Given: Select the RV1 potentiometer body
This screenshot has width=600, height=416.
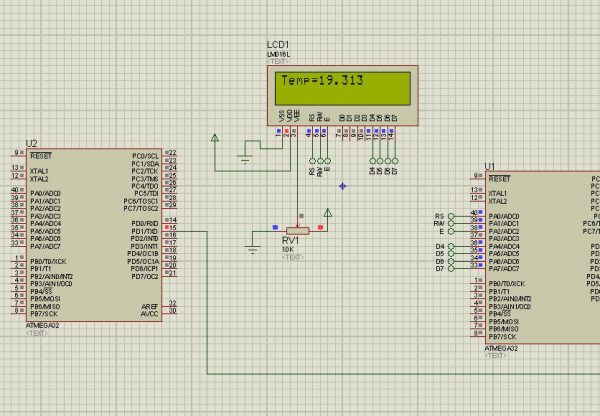Looking at the screenshot, I should [298, 230].
